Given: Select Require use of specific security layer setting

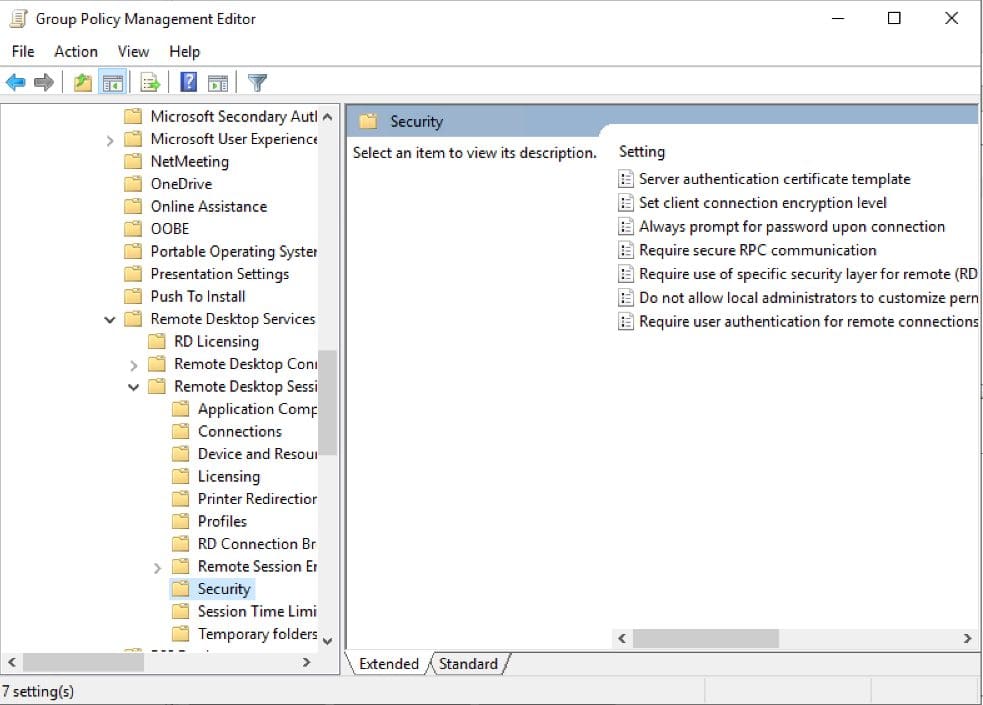Looking at the screenshot, I should 807,274.
